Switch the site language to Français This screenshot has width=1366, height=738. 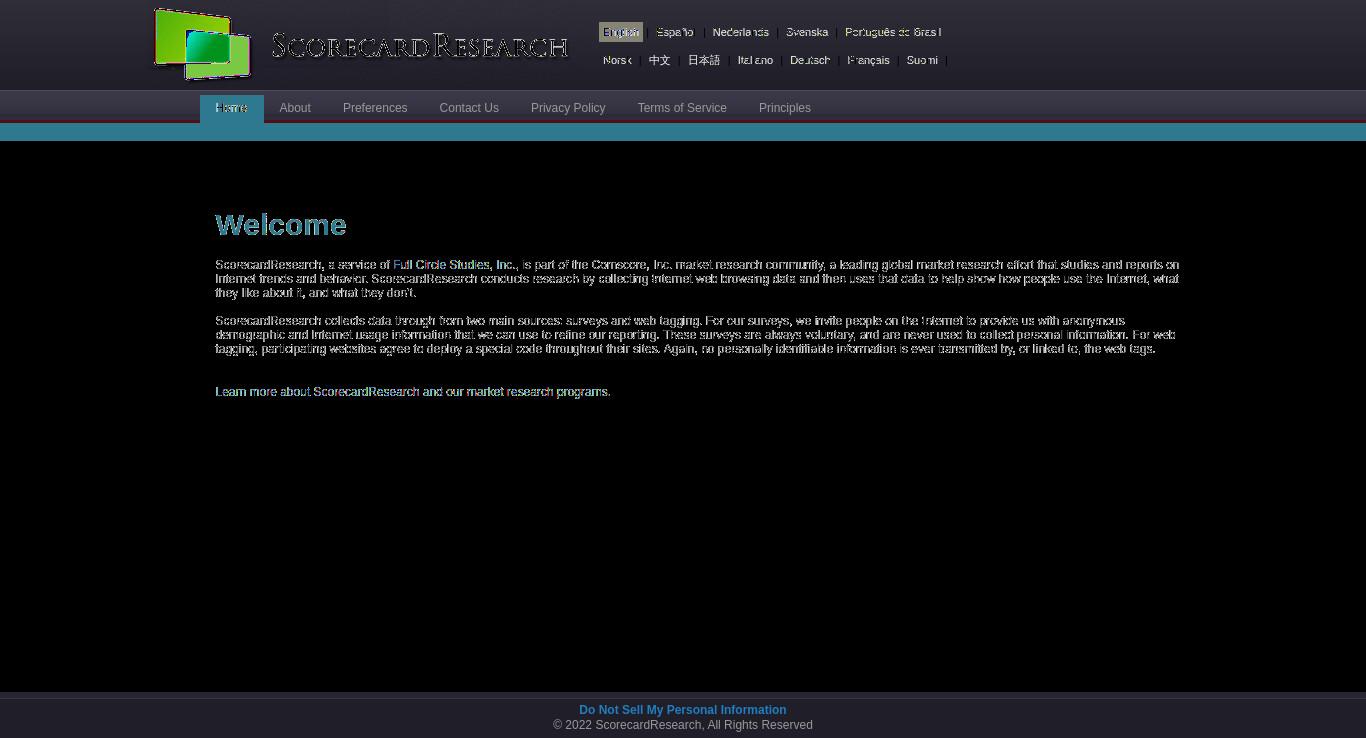868,60
